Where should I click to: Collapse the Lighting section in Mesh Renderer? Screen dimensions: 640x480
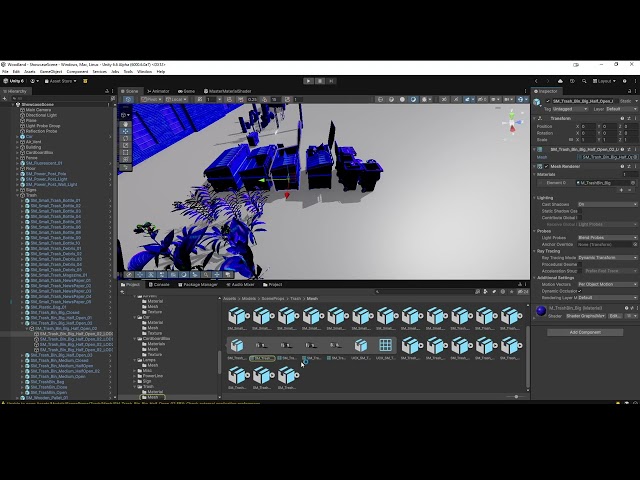point(535,198)
